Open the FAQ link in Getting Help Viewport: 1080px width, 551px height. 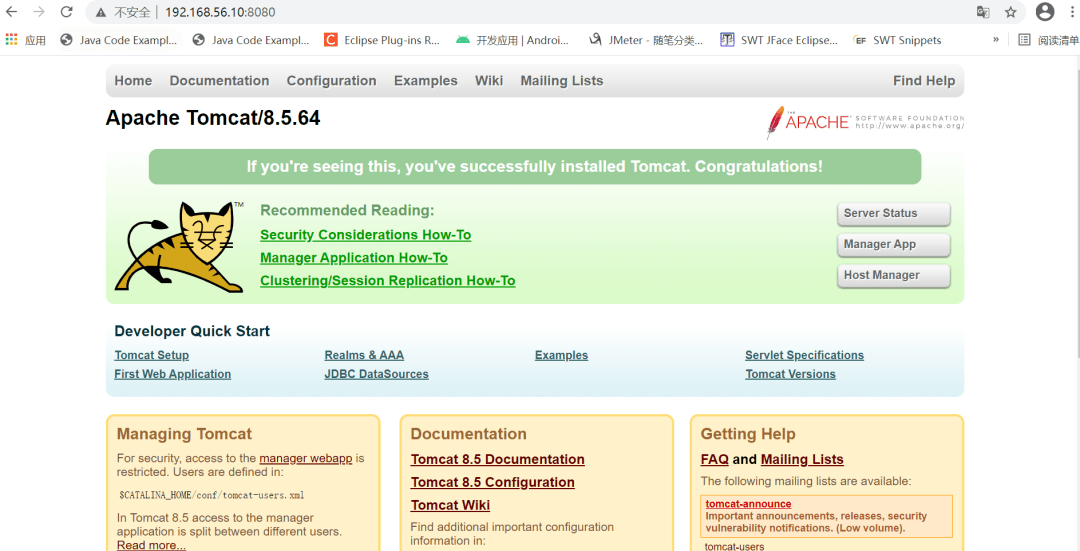point(714,459)
